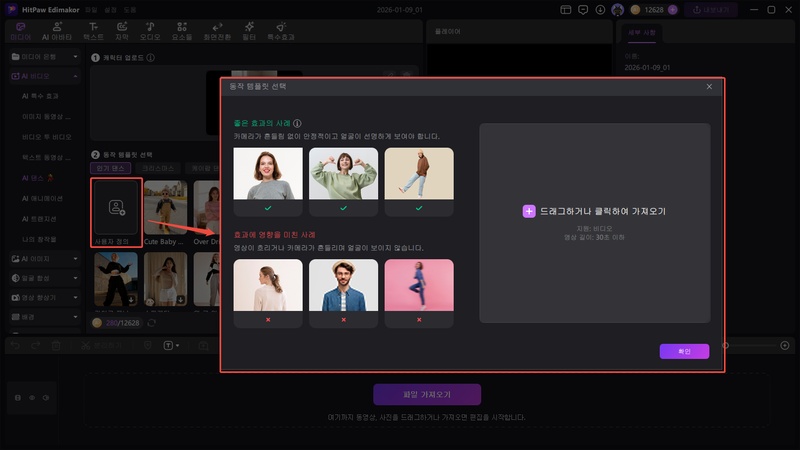Image resolution: width=800 pixels, height=450 pixels.
Task: Open the 필터 (Filter) toolbar tab
Action: tap(249, 32)
